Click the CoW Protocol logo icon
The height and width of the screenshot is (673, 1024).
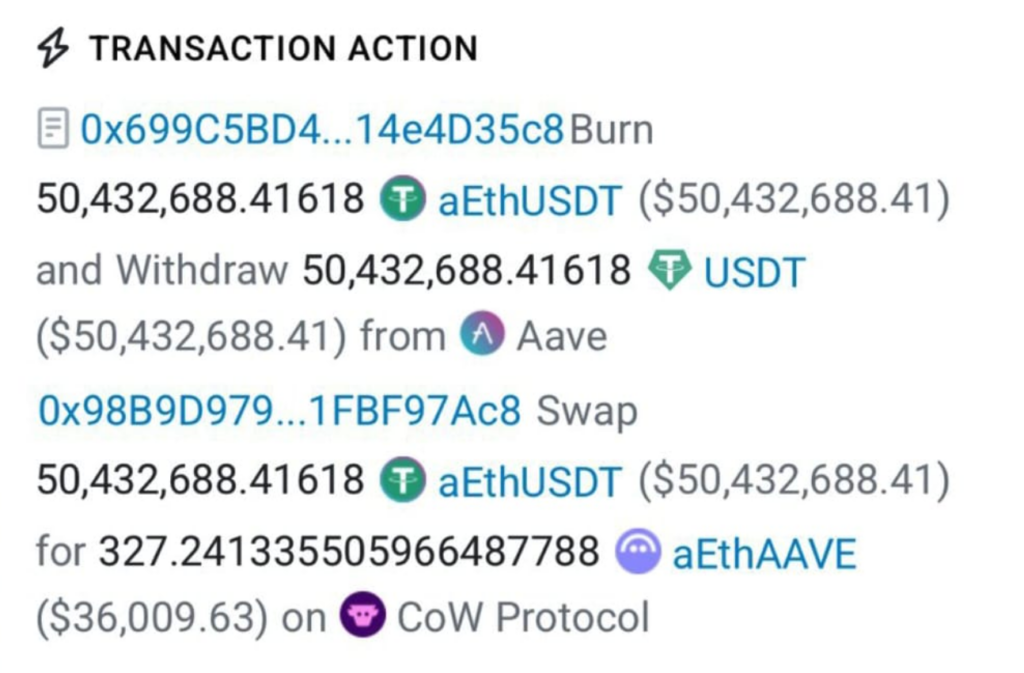(x=360, y=616)
